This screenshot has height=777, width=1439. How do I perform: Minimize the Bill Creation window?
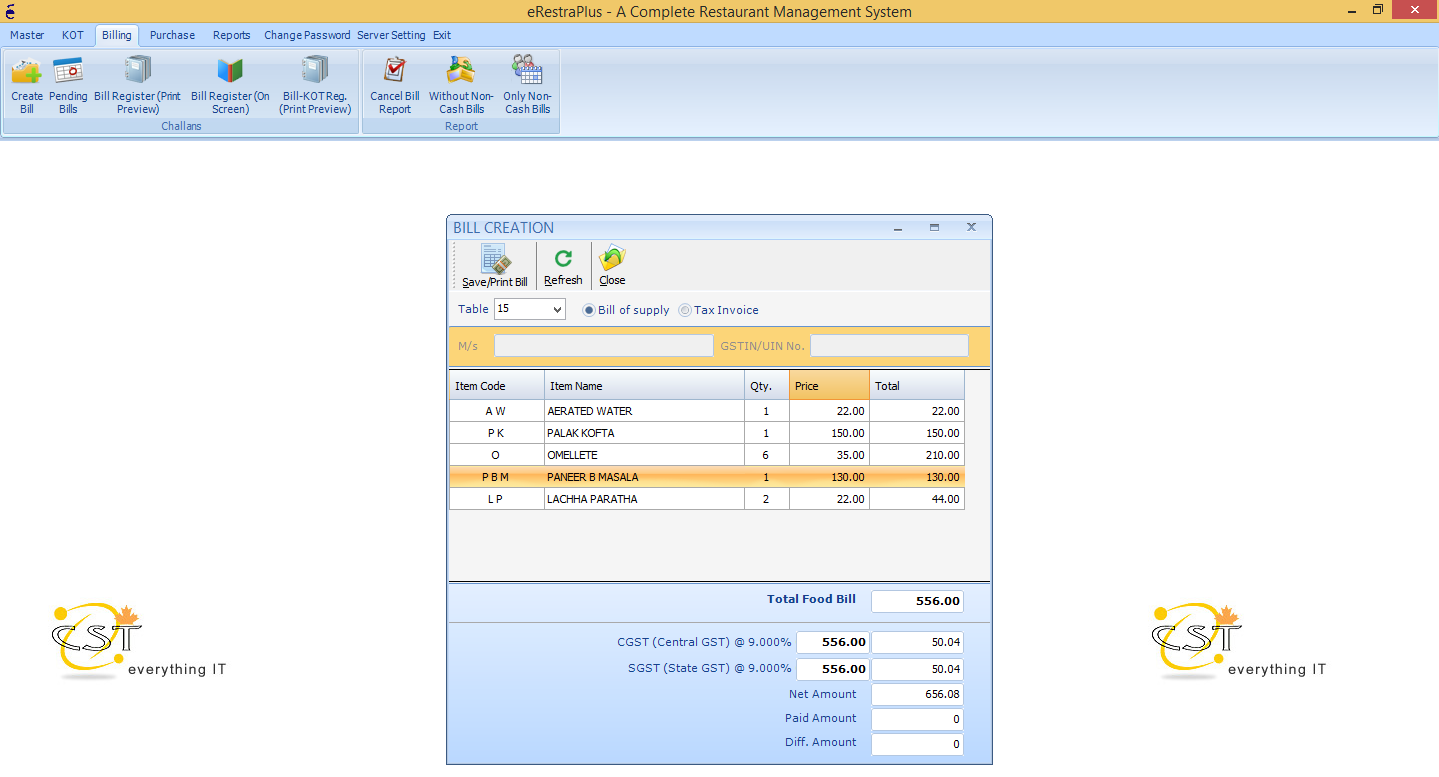click(898, 228)
